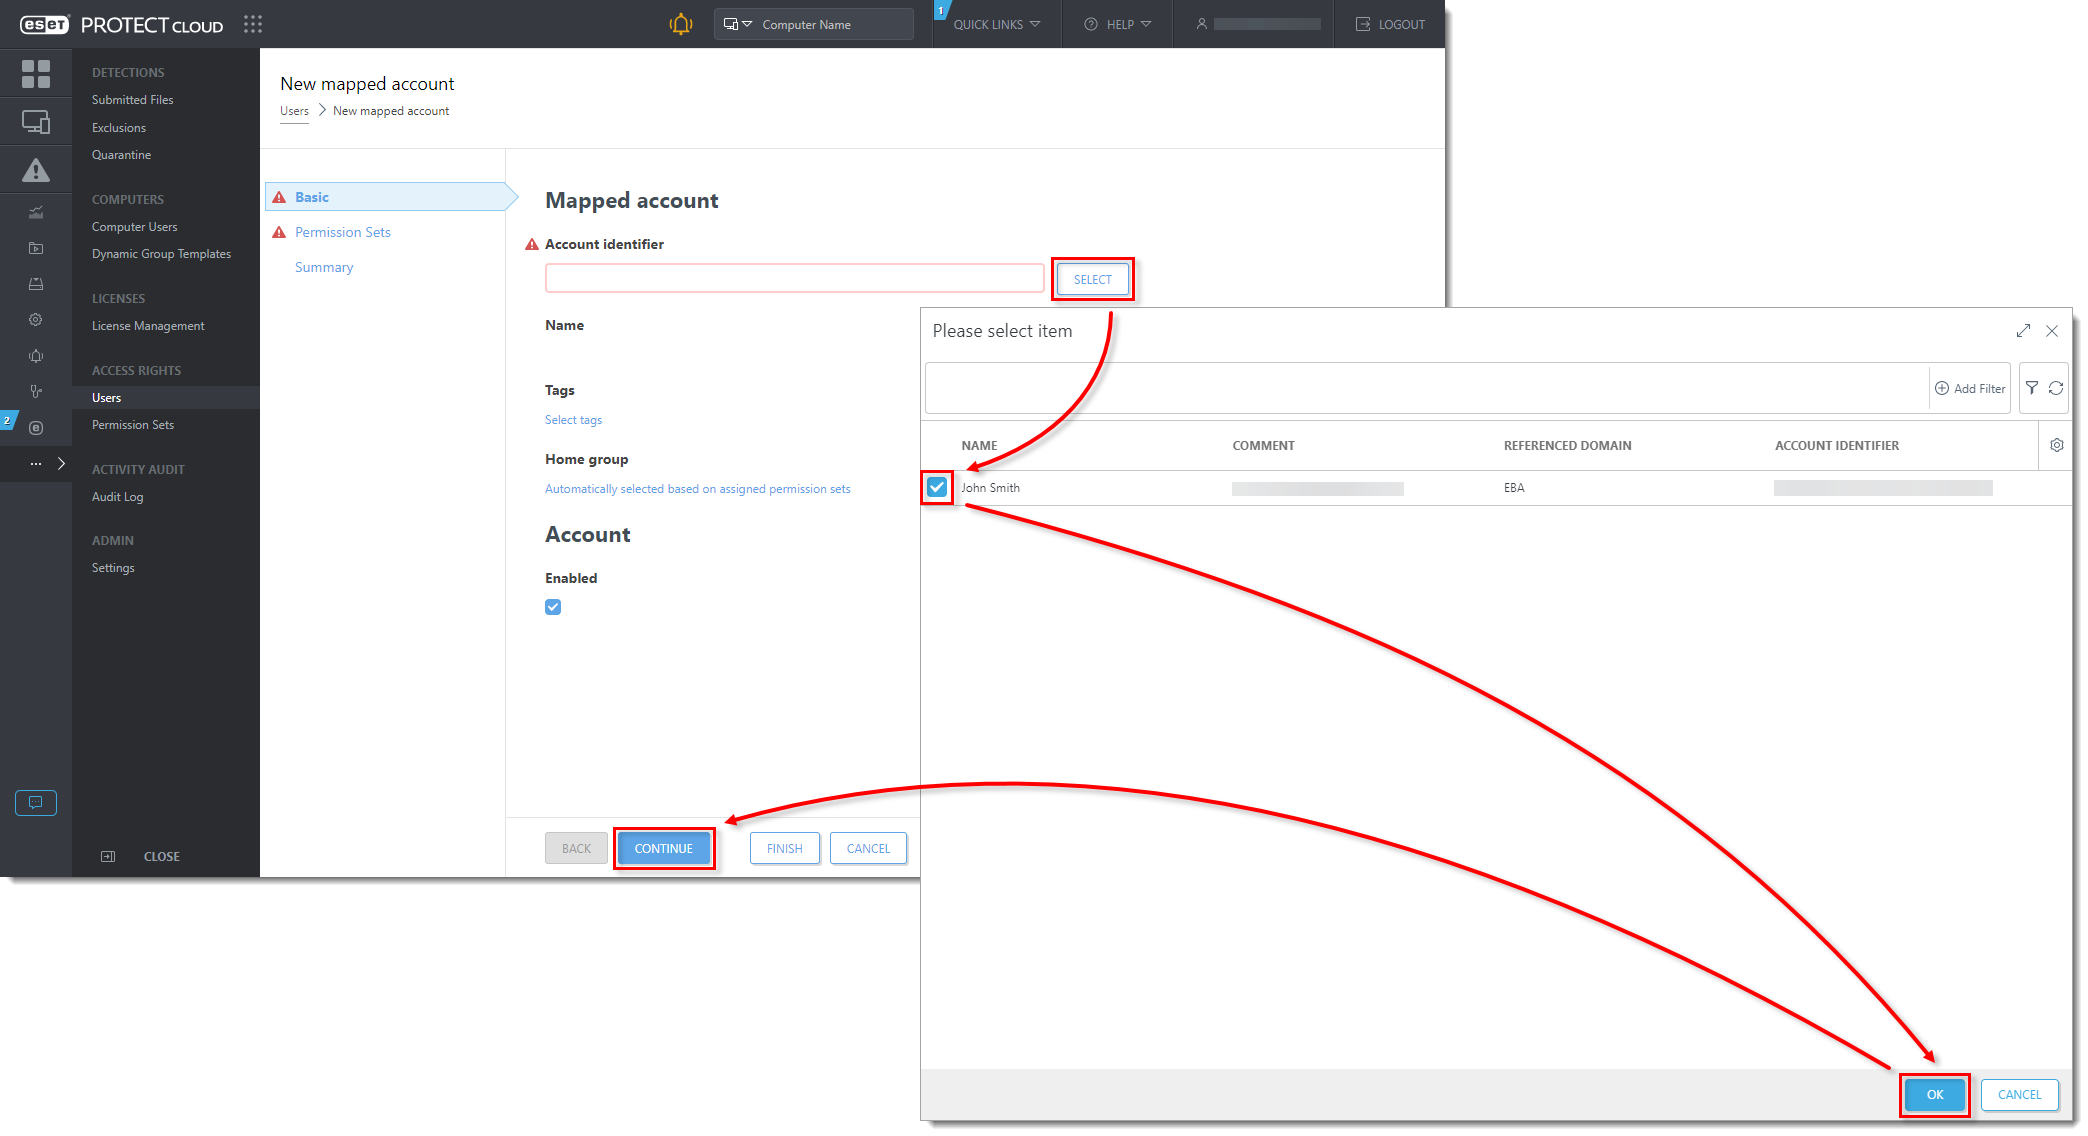Click the filter funnel icon in dialog
2088x1136 pixels.
[2032, 388]
